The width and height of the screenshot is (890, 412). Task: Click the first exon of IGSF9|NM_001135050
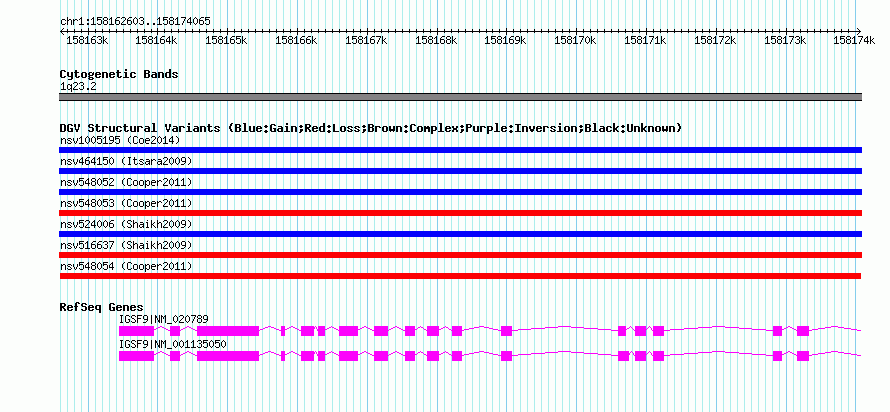[136, 356]
